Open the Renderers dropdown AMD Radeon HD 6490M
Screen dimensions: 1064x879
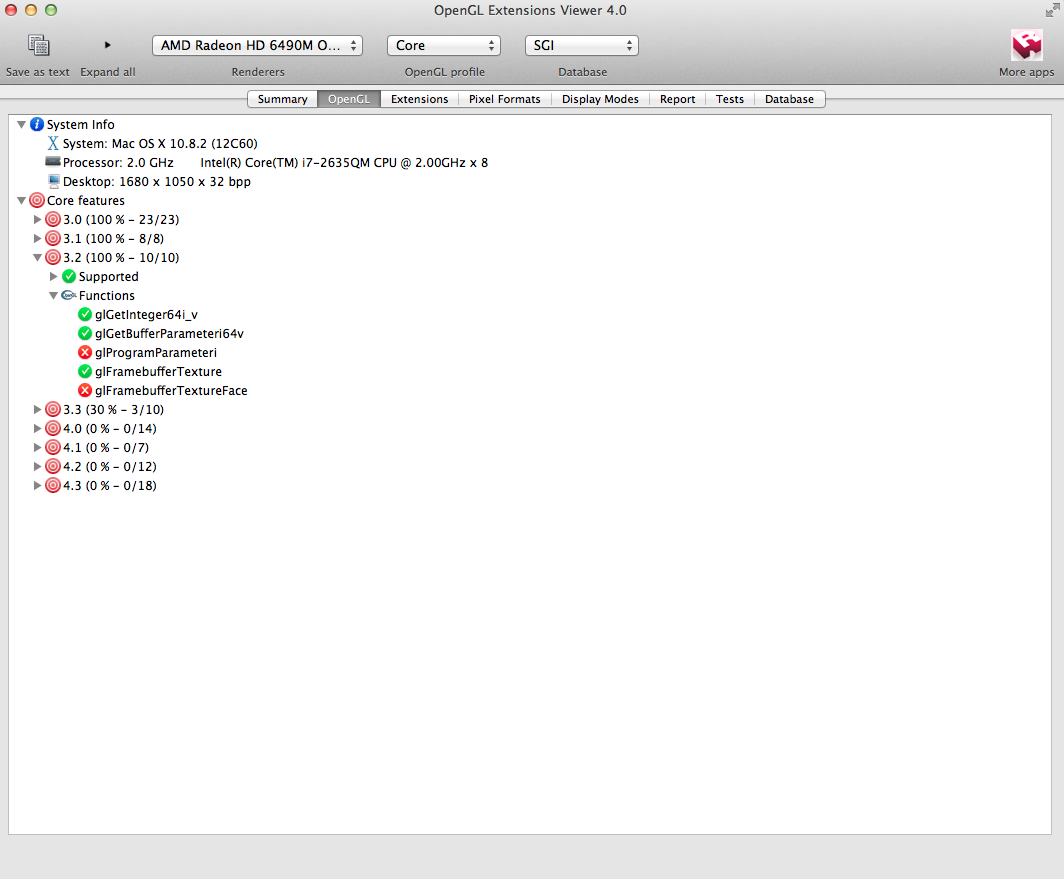pos(257,45)
